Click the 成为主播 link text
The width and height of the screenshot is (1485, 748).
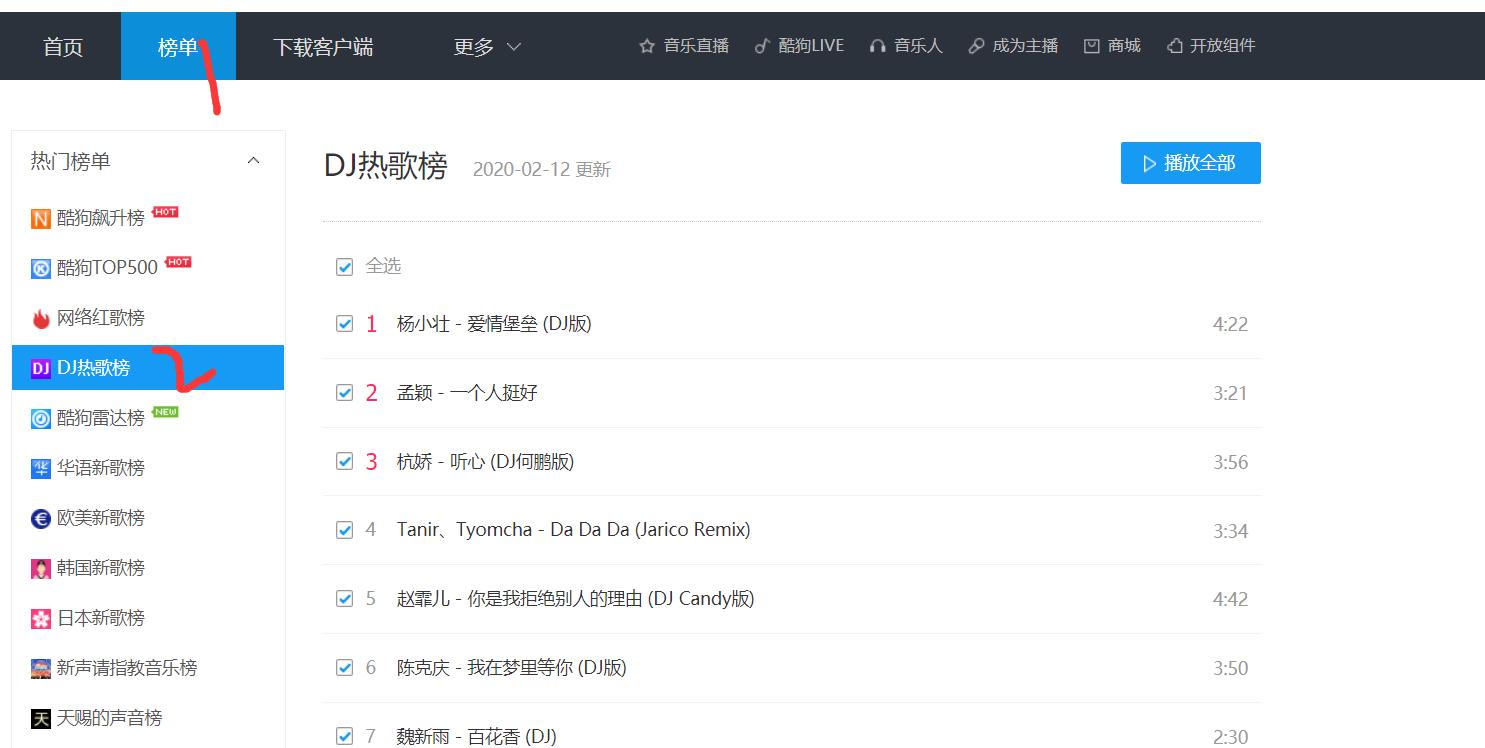pyautogui.click(x=1025, y=46)
